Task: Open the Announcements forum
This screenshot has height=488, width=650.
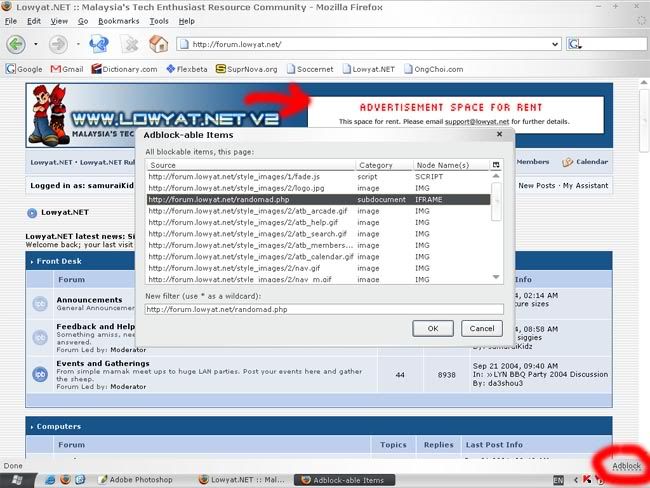Action: coord(89,299)
